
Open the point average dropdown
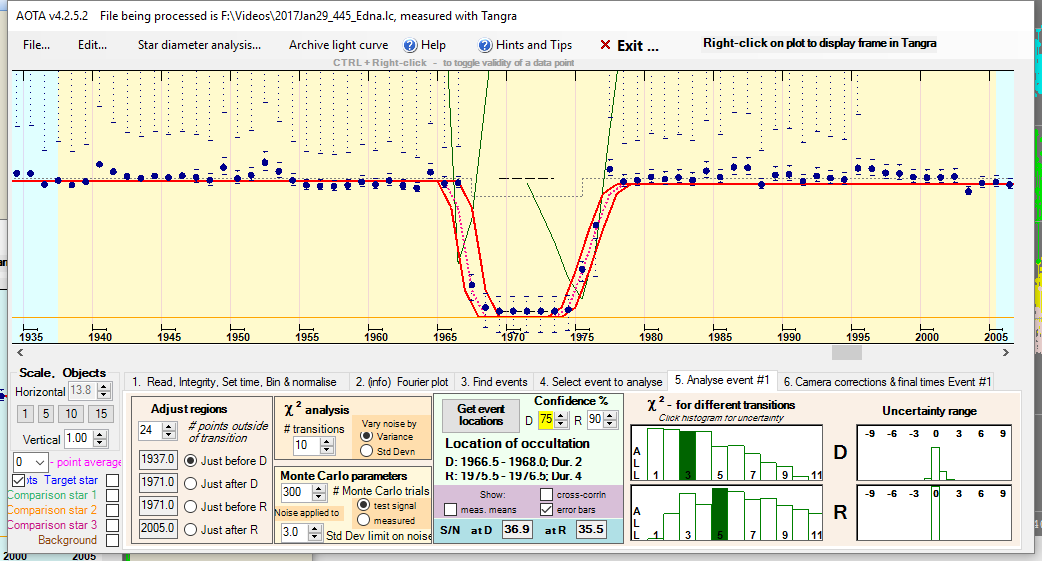coord(40,462)
